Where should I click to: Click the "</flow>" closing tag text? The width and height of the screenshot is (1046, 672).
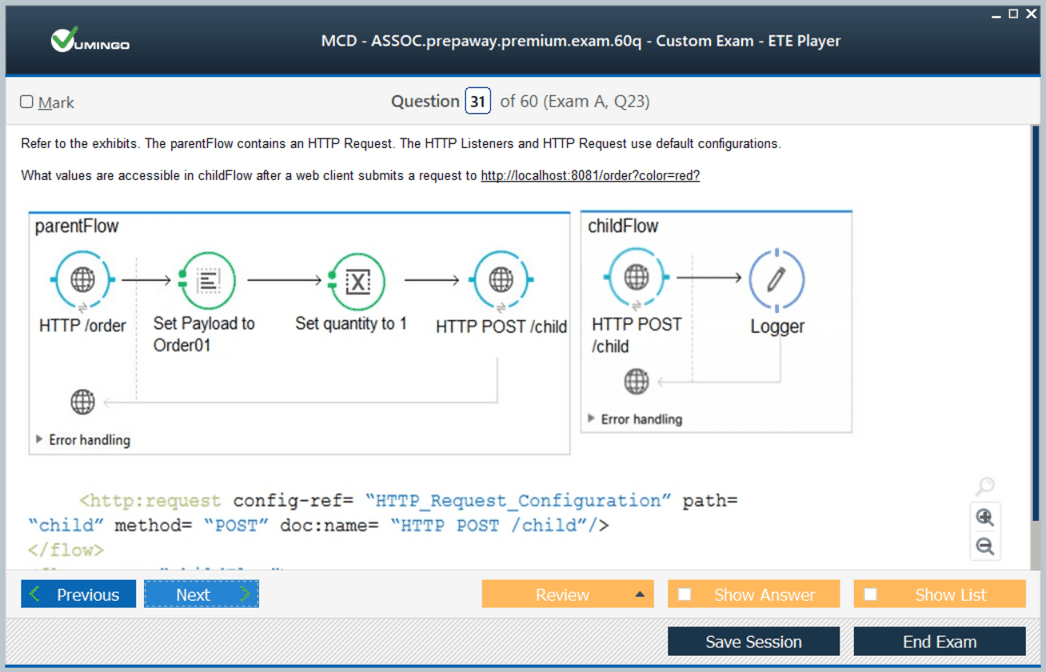[66, 550]
